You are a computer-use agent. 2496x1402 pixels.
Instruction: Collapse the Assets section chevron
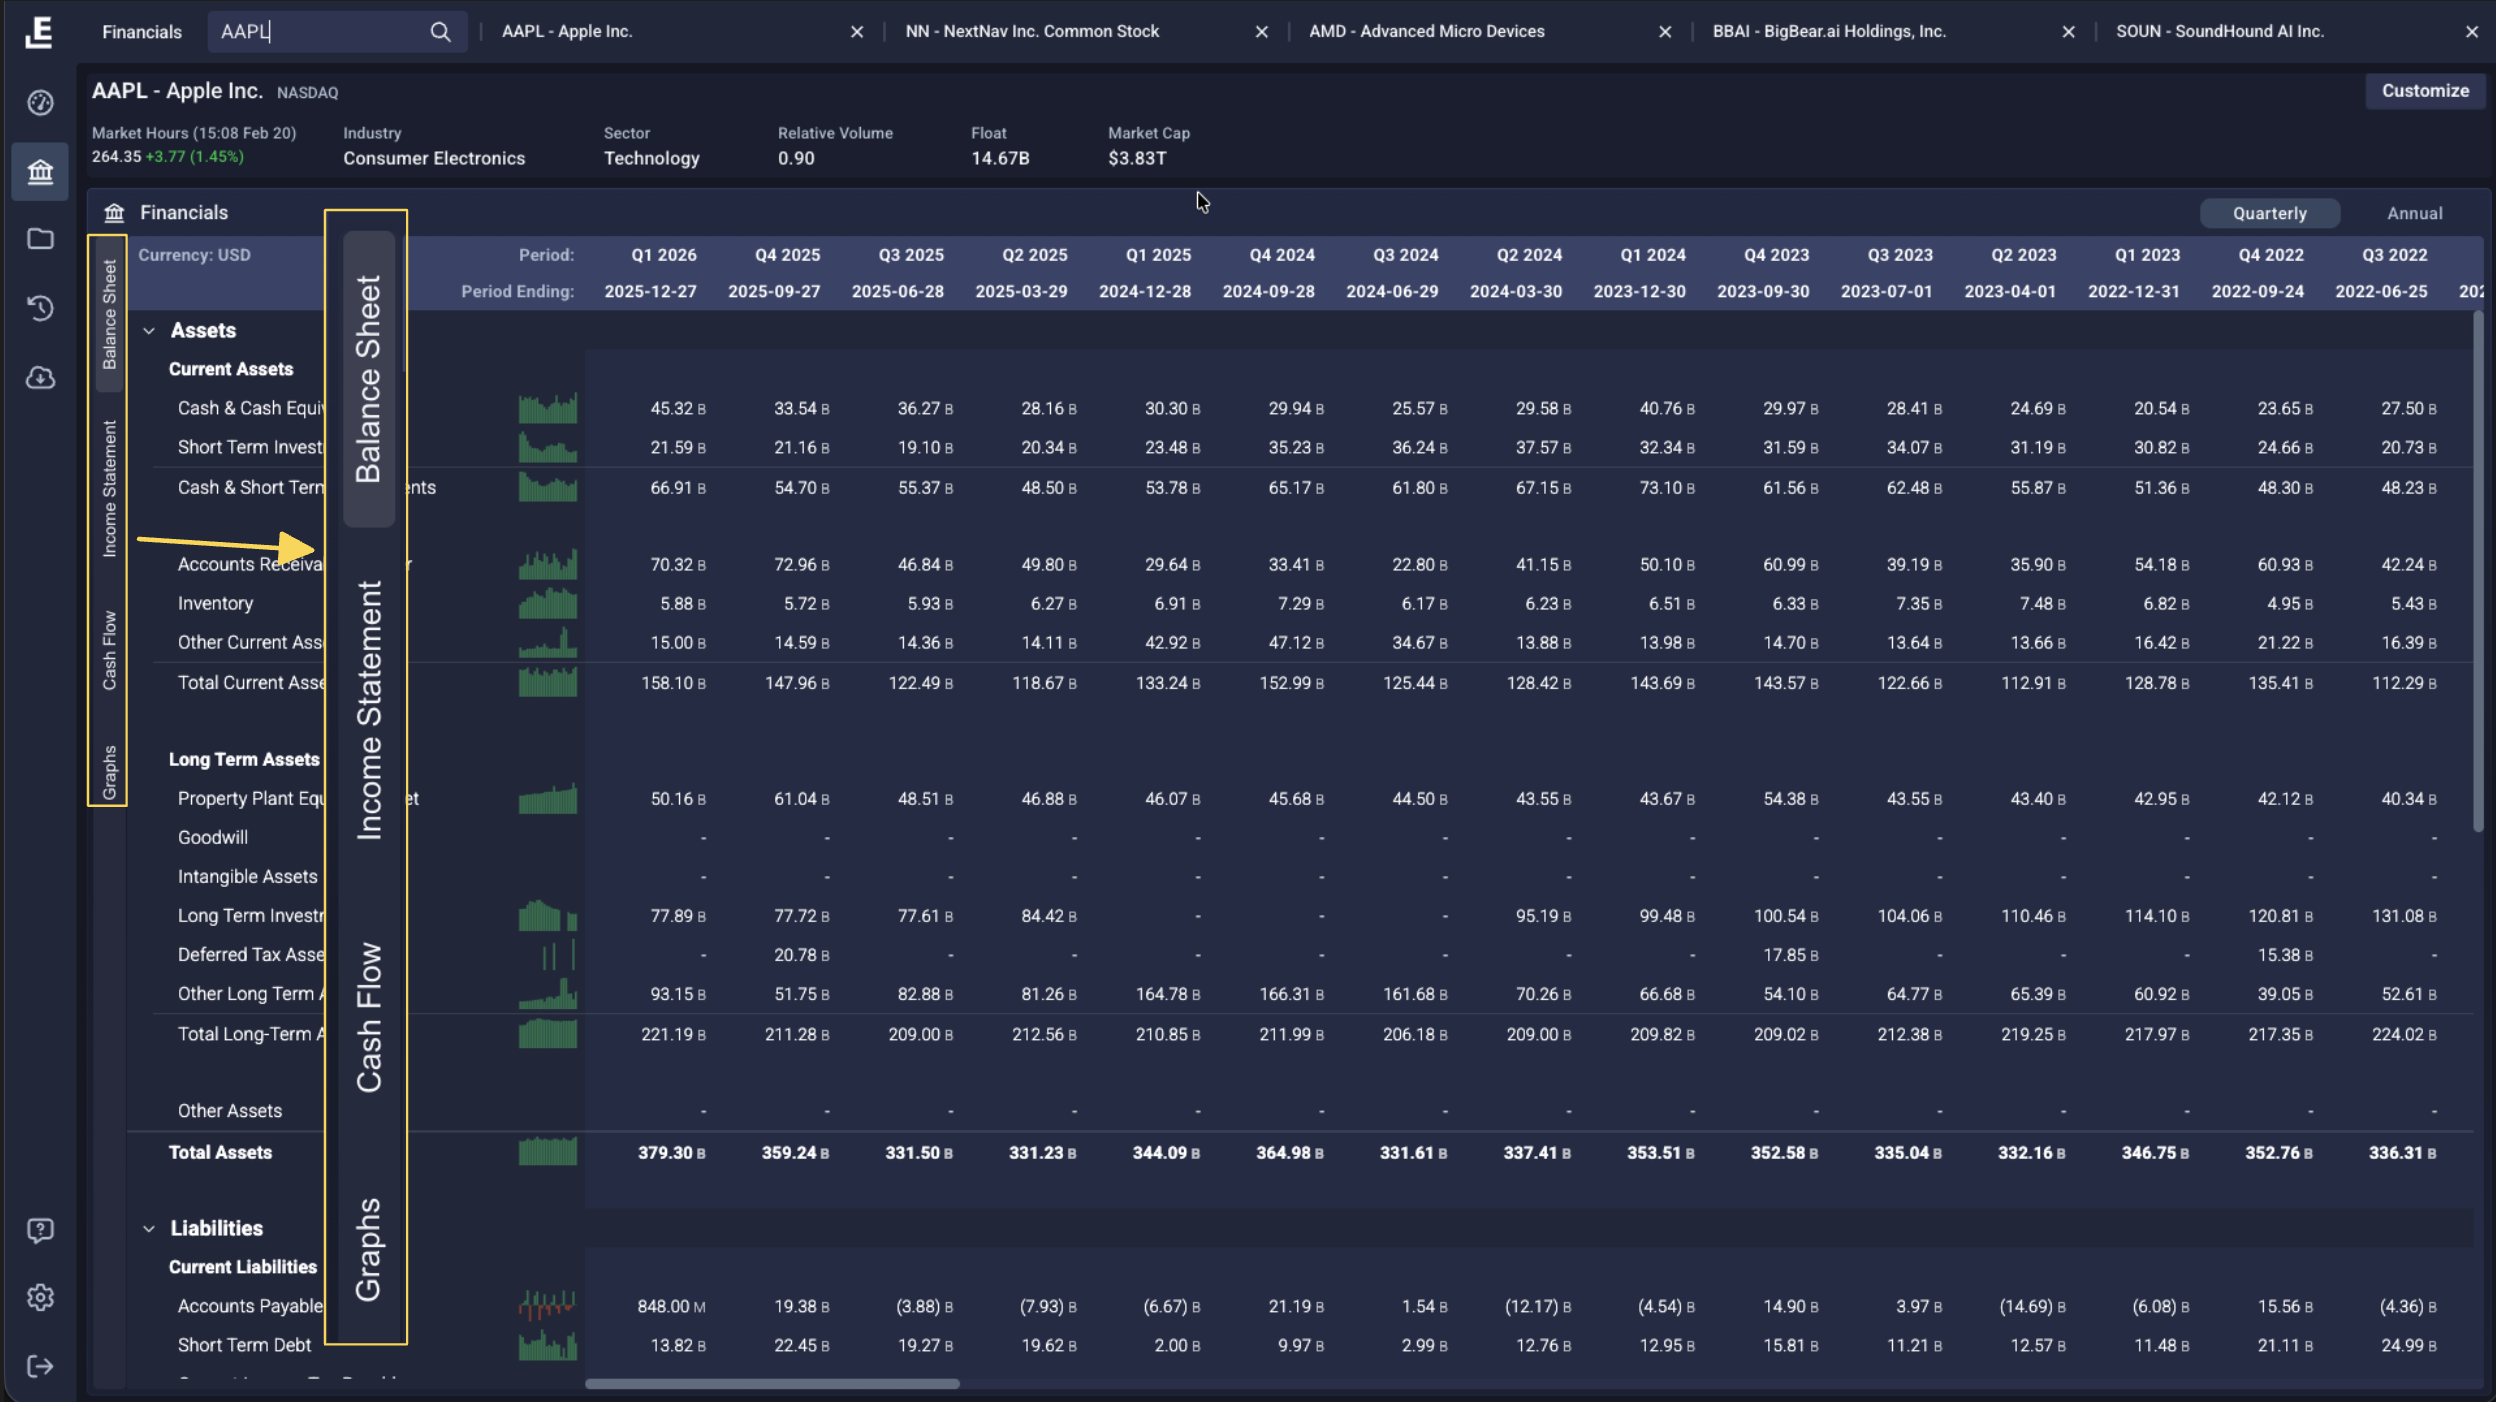(149, 331)
